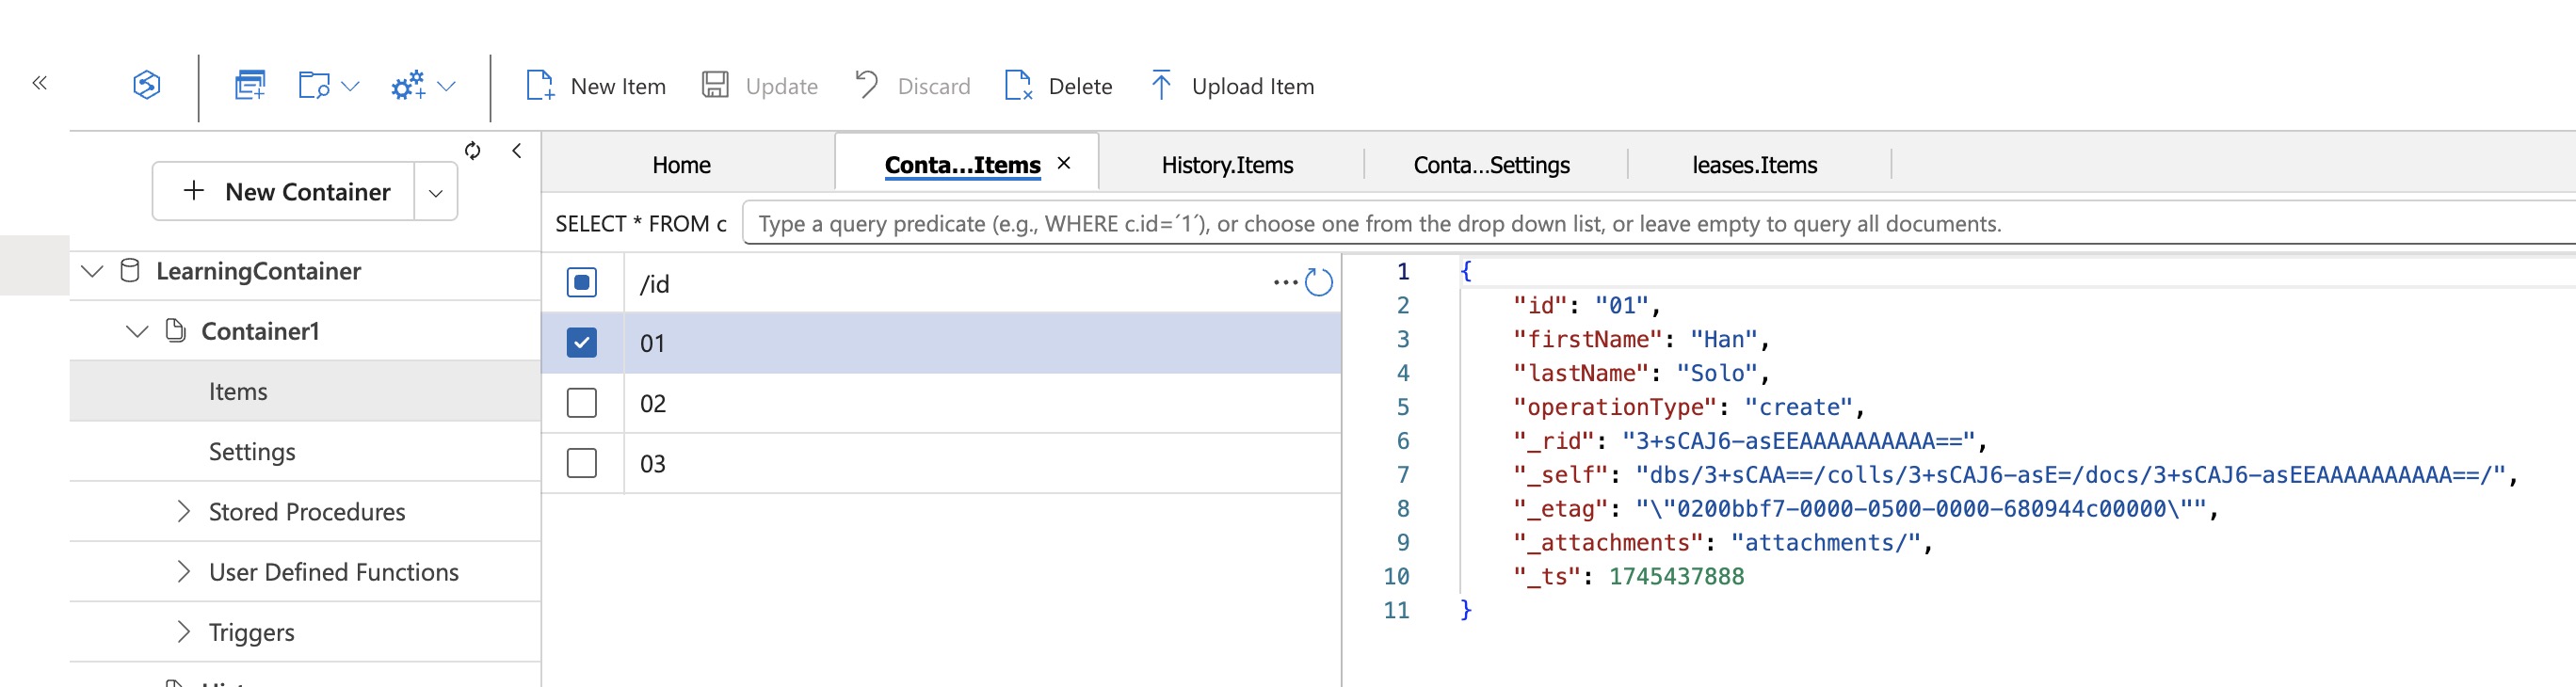This screenshot has width=2576, height=687.
Task: Toggle the select-all checkbox in header
Action: tap(582, 283)
